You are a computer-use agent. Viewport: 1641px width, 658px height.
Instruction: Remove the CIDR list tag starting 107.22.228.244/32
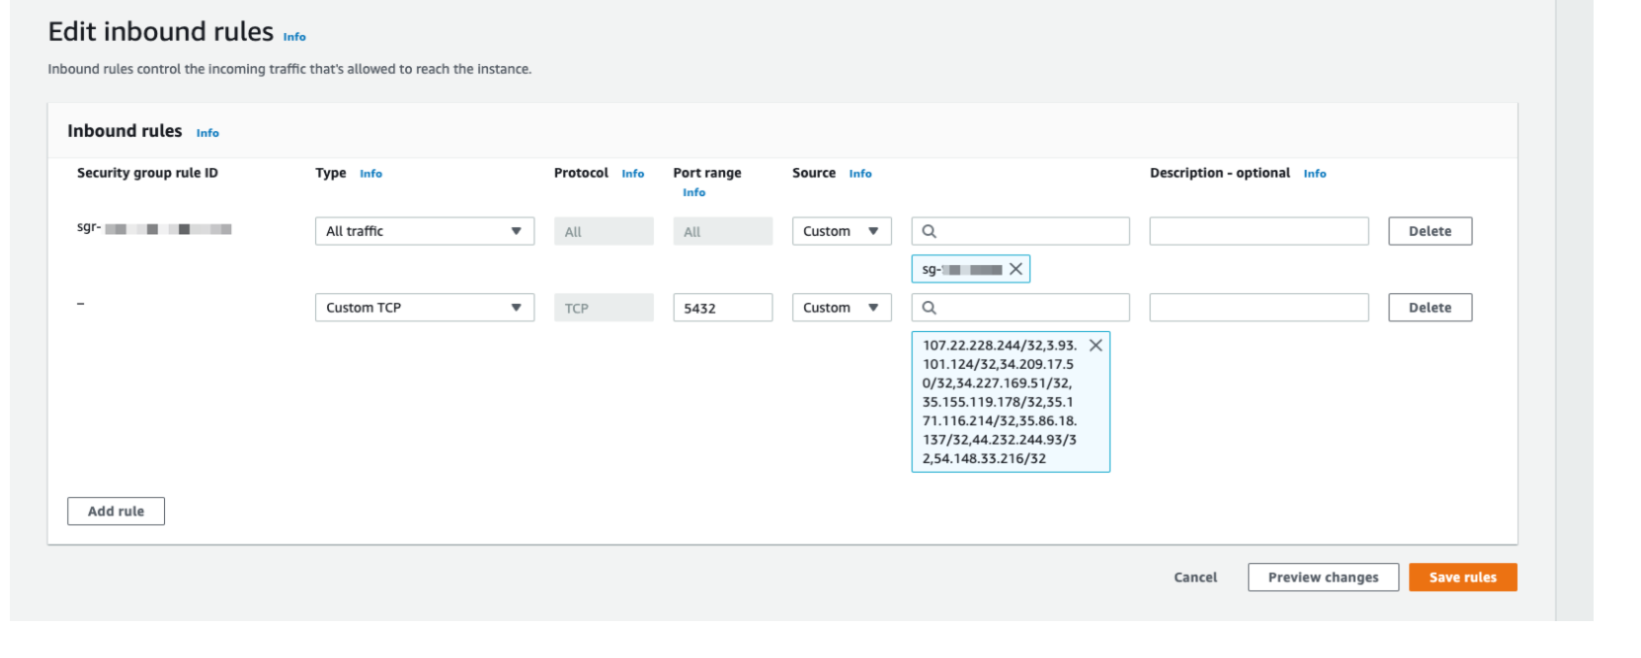(1095, 345)
